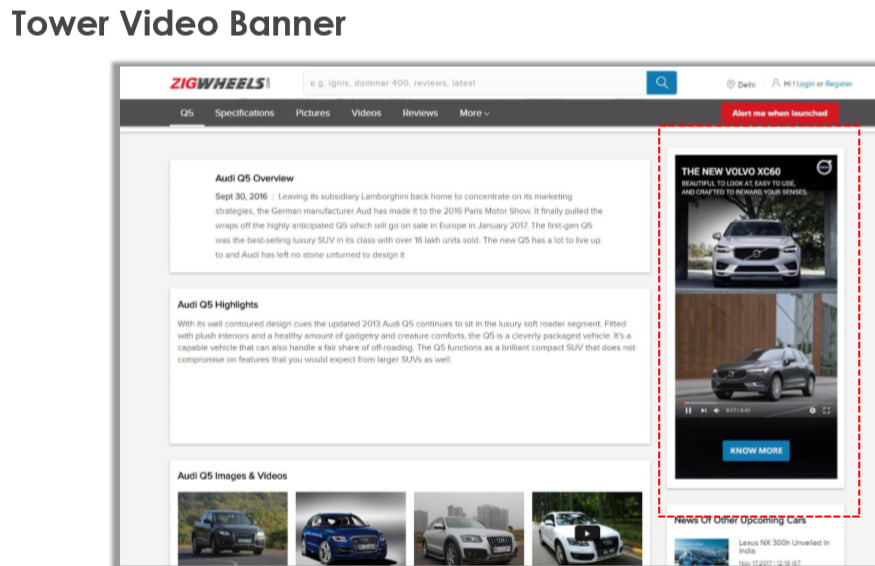Open the Videos tab
The image size is (875, 566).
click(x=366, y=113)
